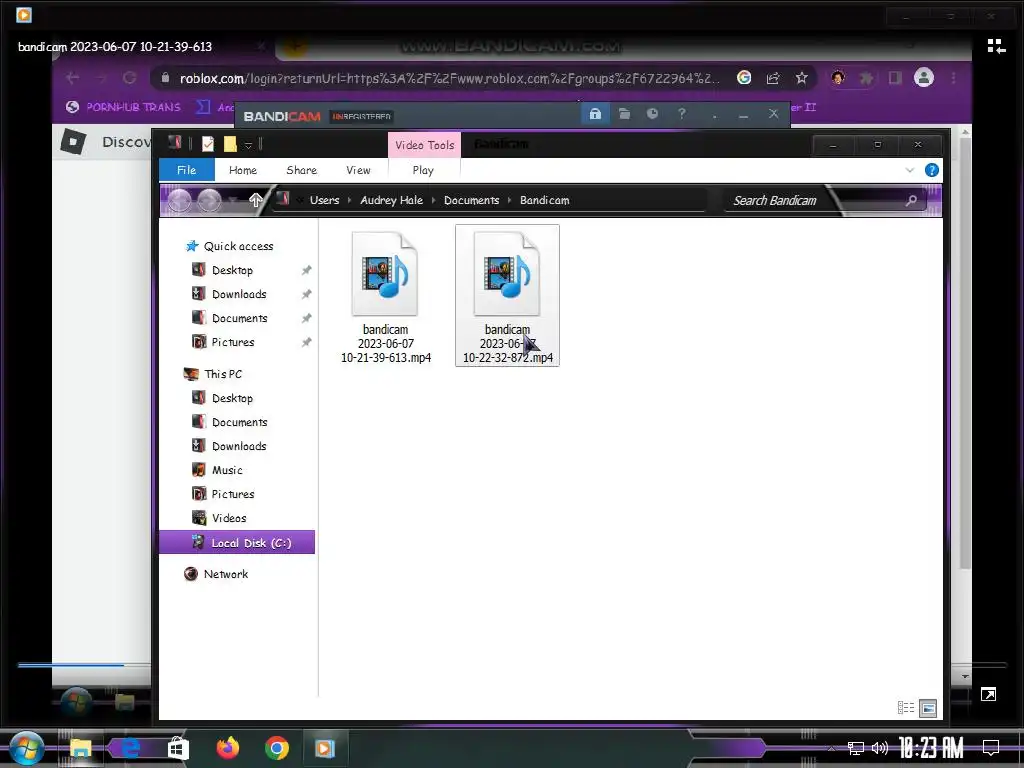Open volume speaker tray icon
This screenshot has width=1024, height=768.
pyautogui.click(x=880, y=748)
